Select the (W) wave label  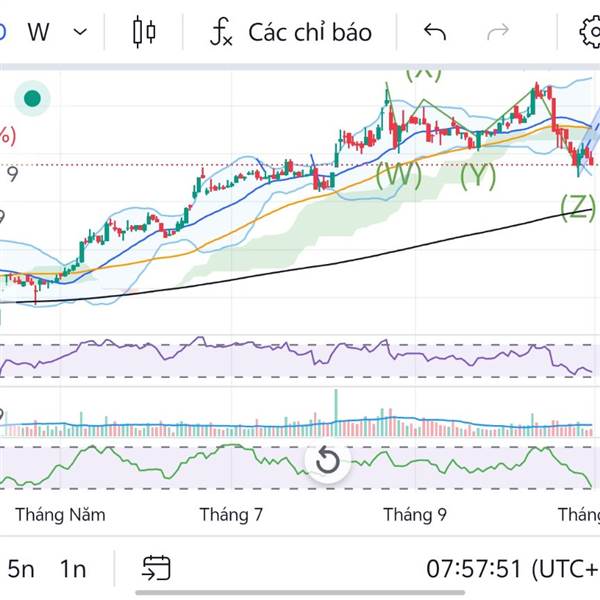coord(397,176)
